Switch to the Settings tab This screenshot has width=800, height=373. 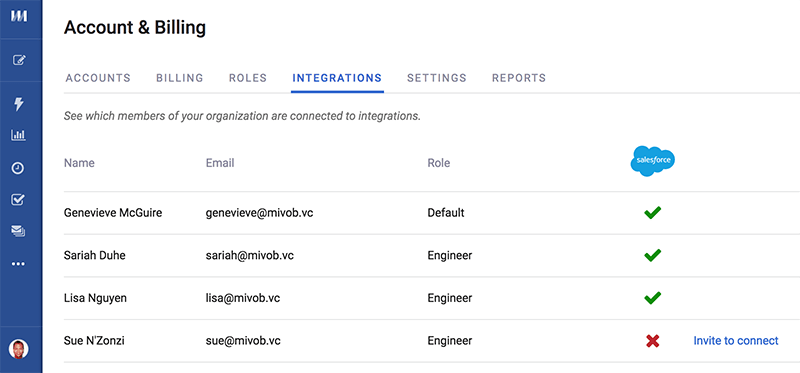point(437,78)
